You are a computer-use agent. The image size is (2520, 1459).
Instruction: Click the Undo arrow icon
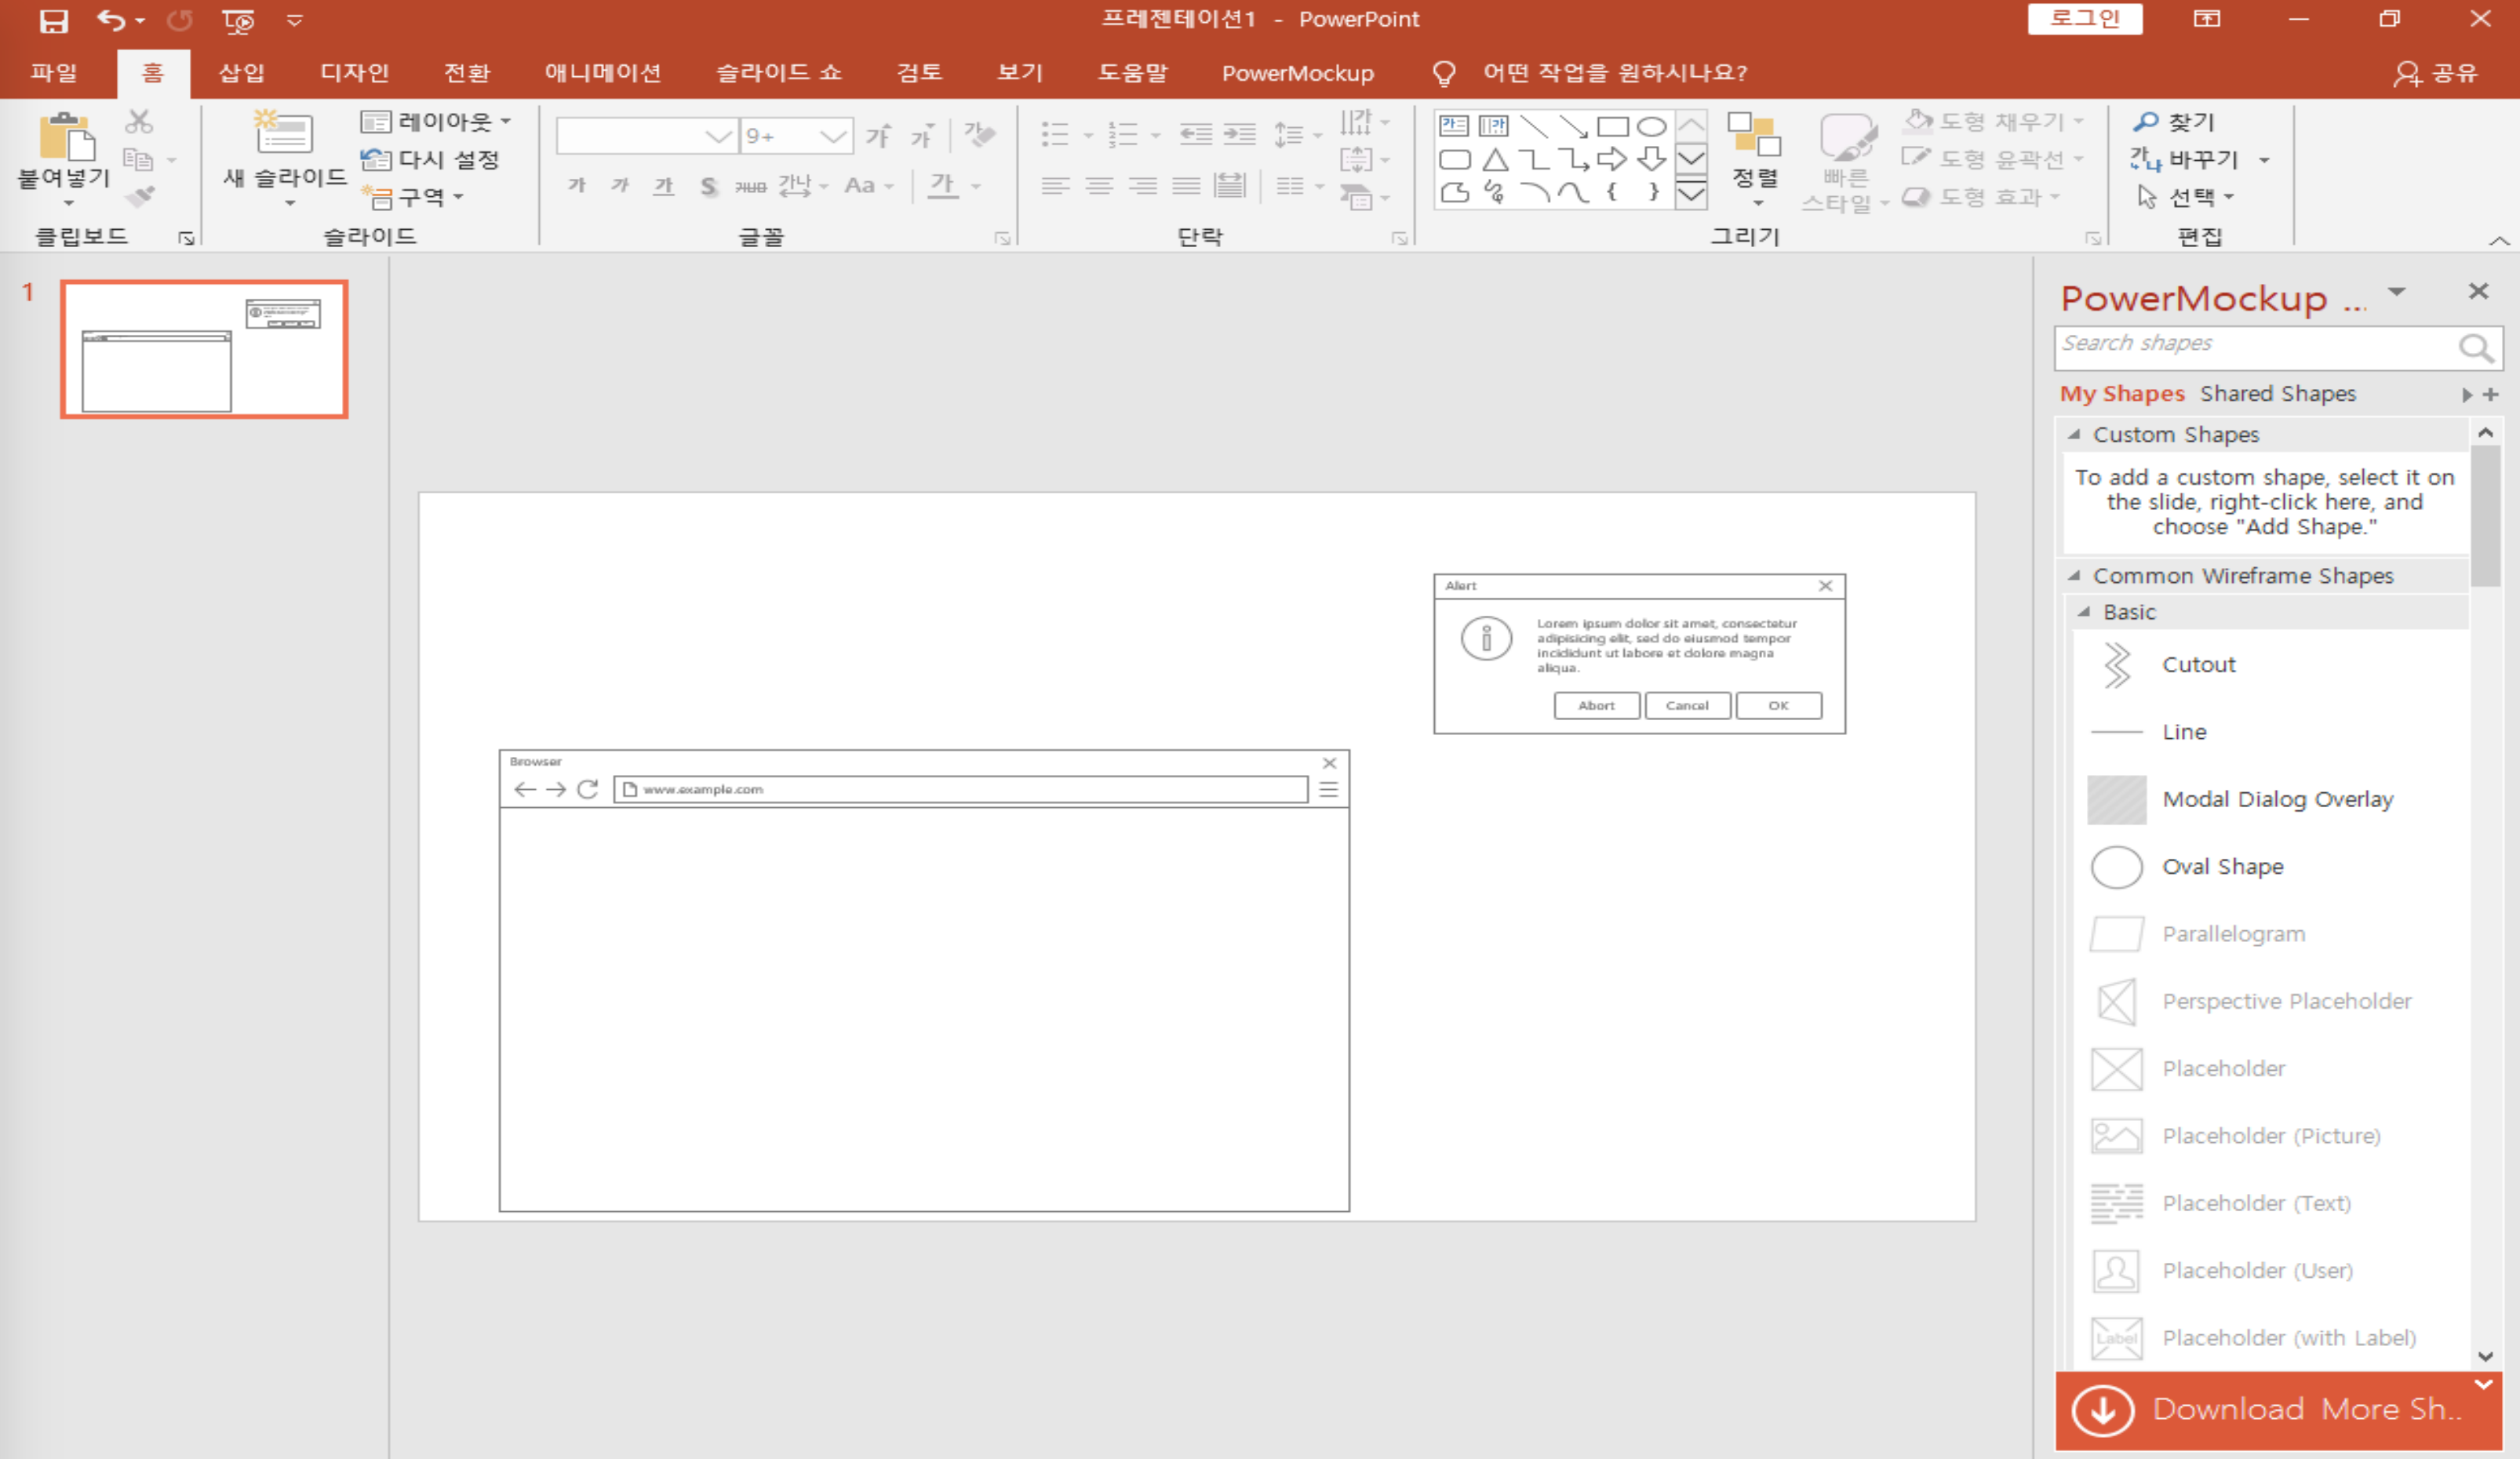click(111, 20)
